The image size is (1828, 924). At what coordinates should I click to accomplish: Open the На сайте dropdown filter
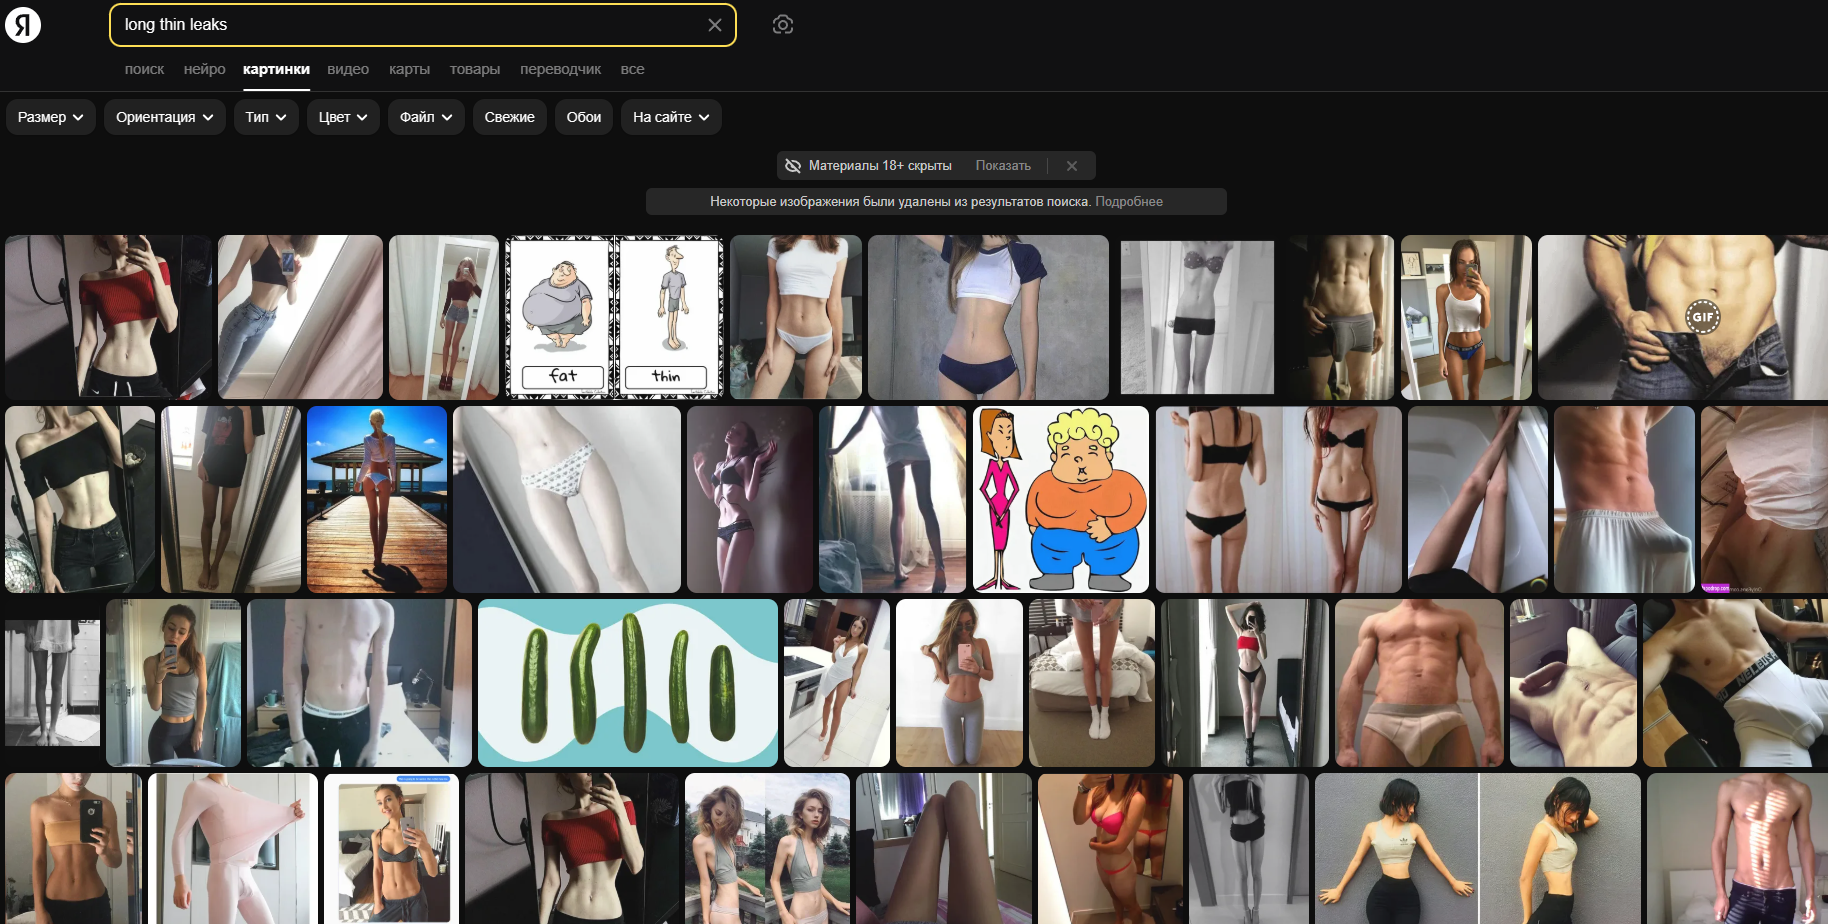671,117
